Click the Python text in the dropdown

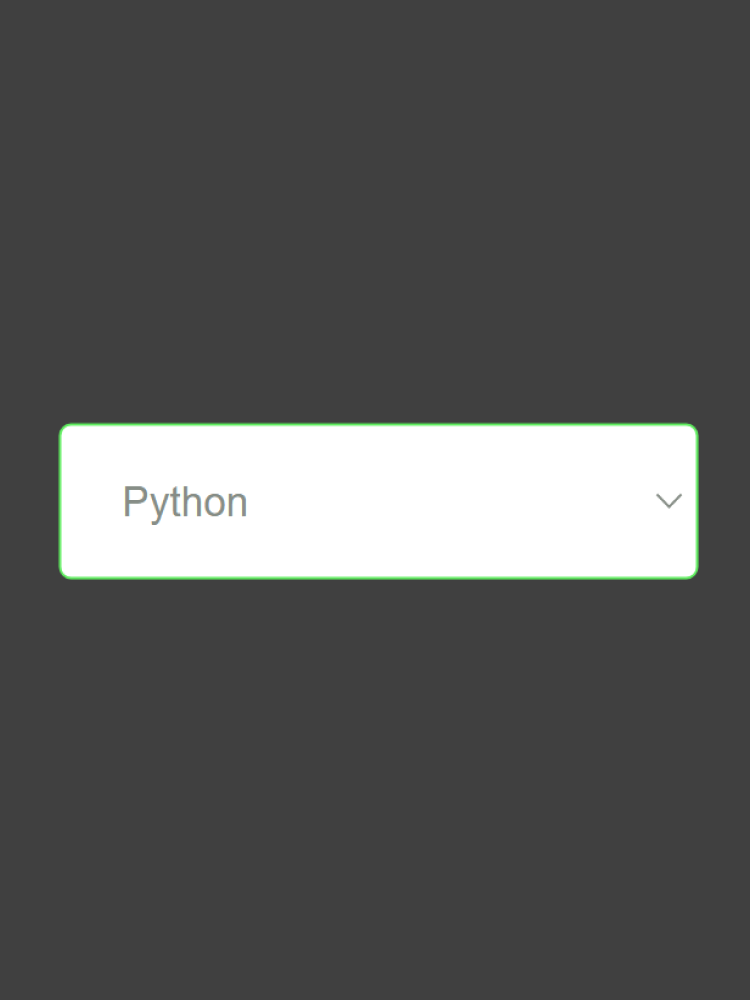[x=185, y=502]
